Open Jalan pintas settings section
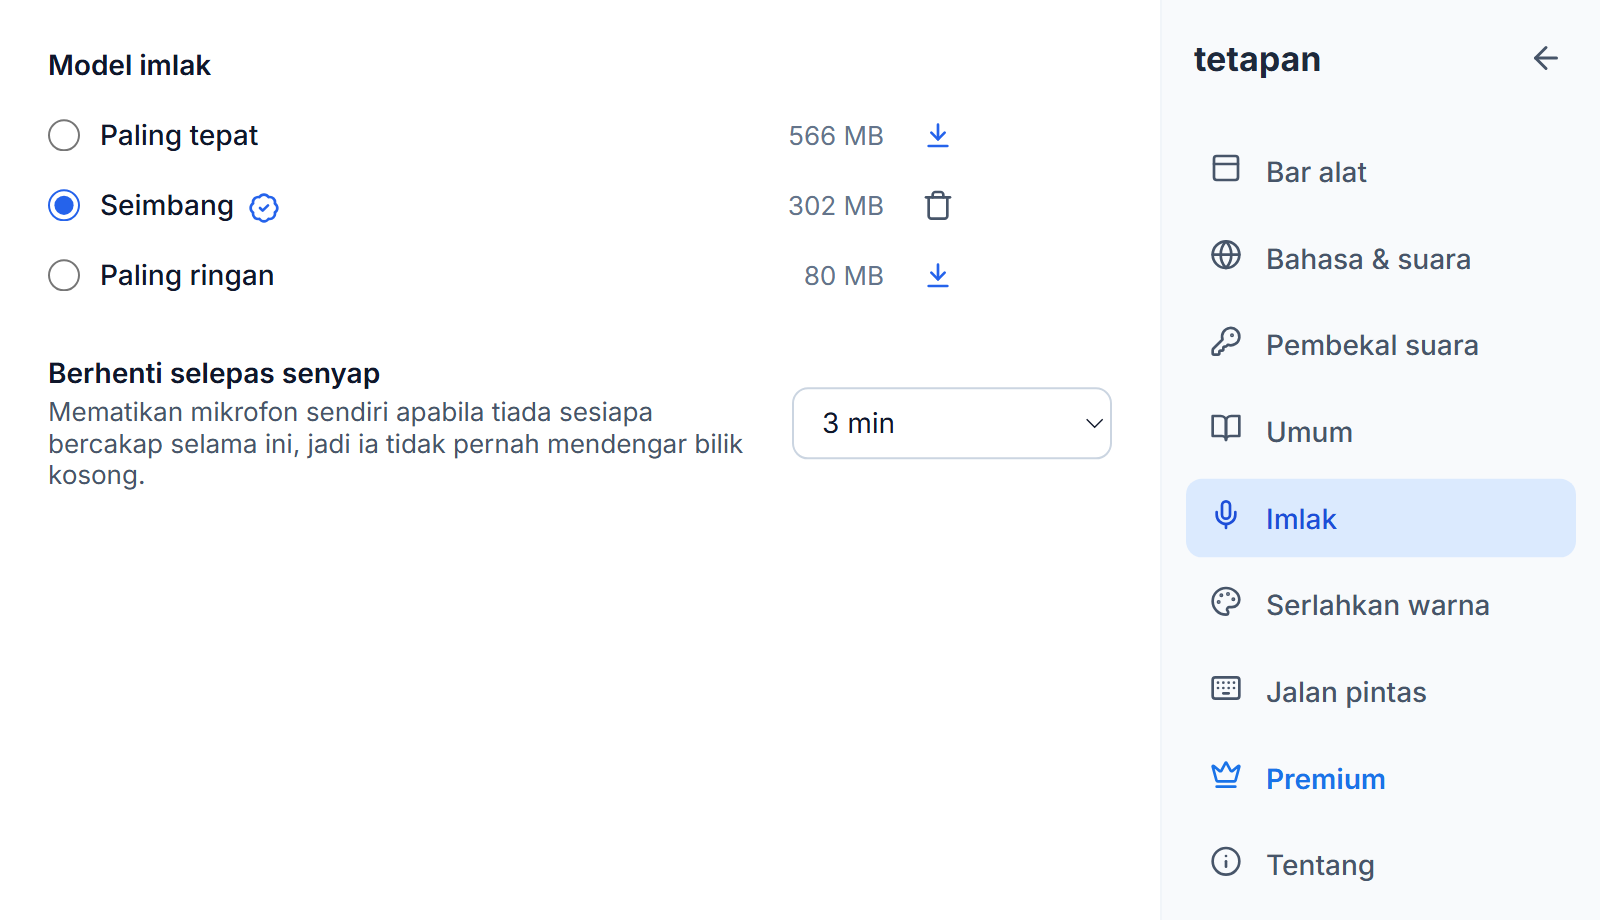Image resolution: width=1600 pixels, height=920 pixels. click(1380, 692)
